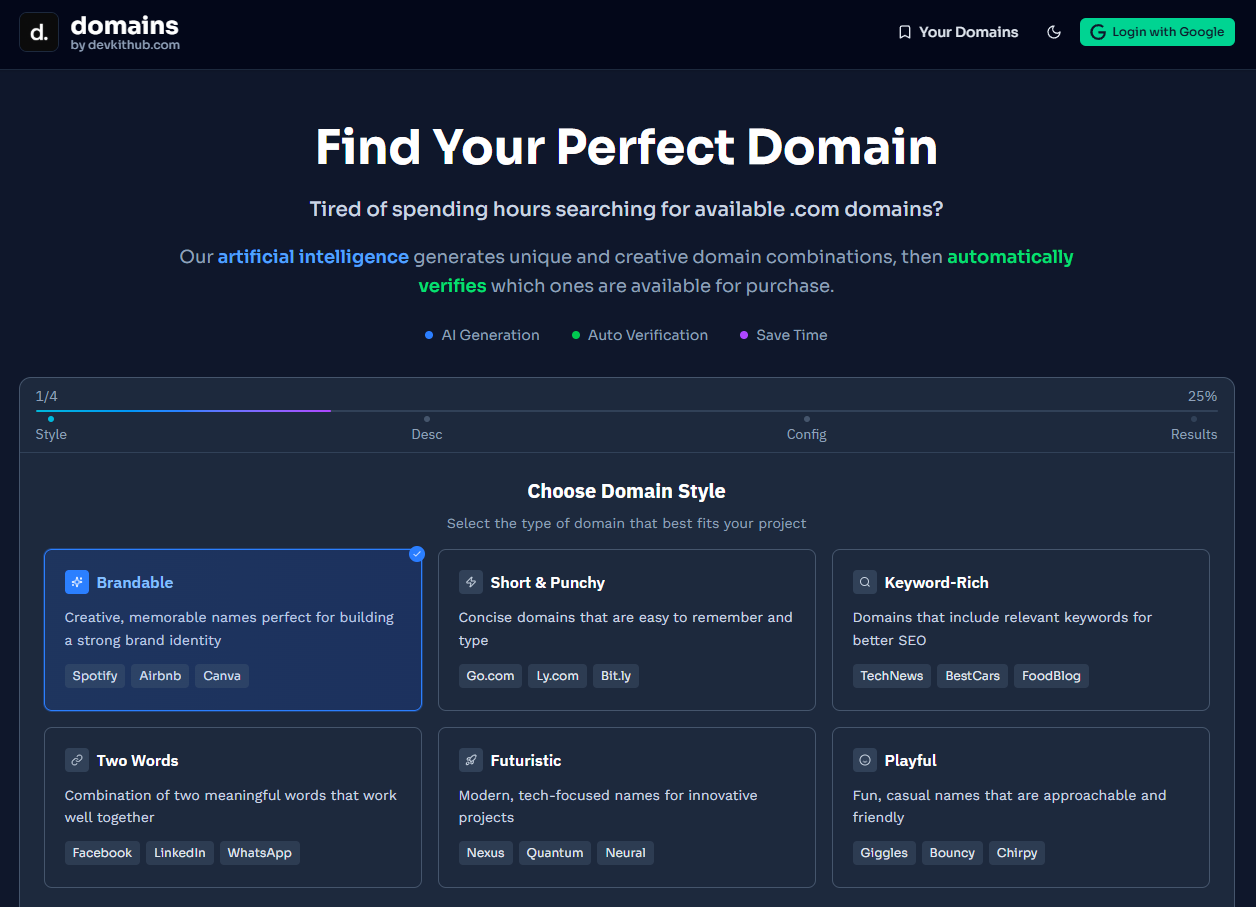
Task: Click the Two Words chain-link icon
Action: click(x=77, y=759)
